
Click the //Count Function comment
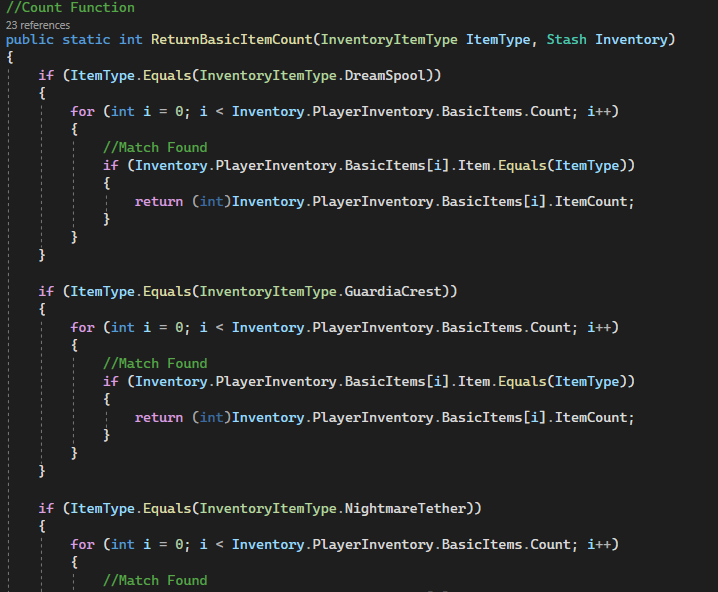click(x=71, y=7)
